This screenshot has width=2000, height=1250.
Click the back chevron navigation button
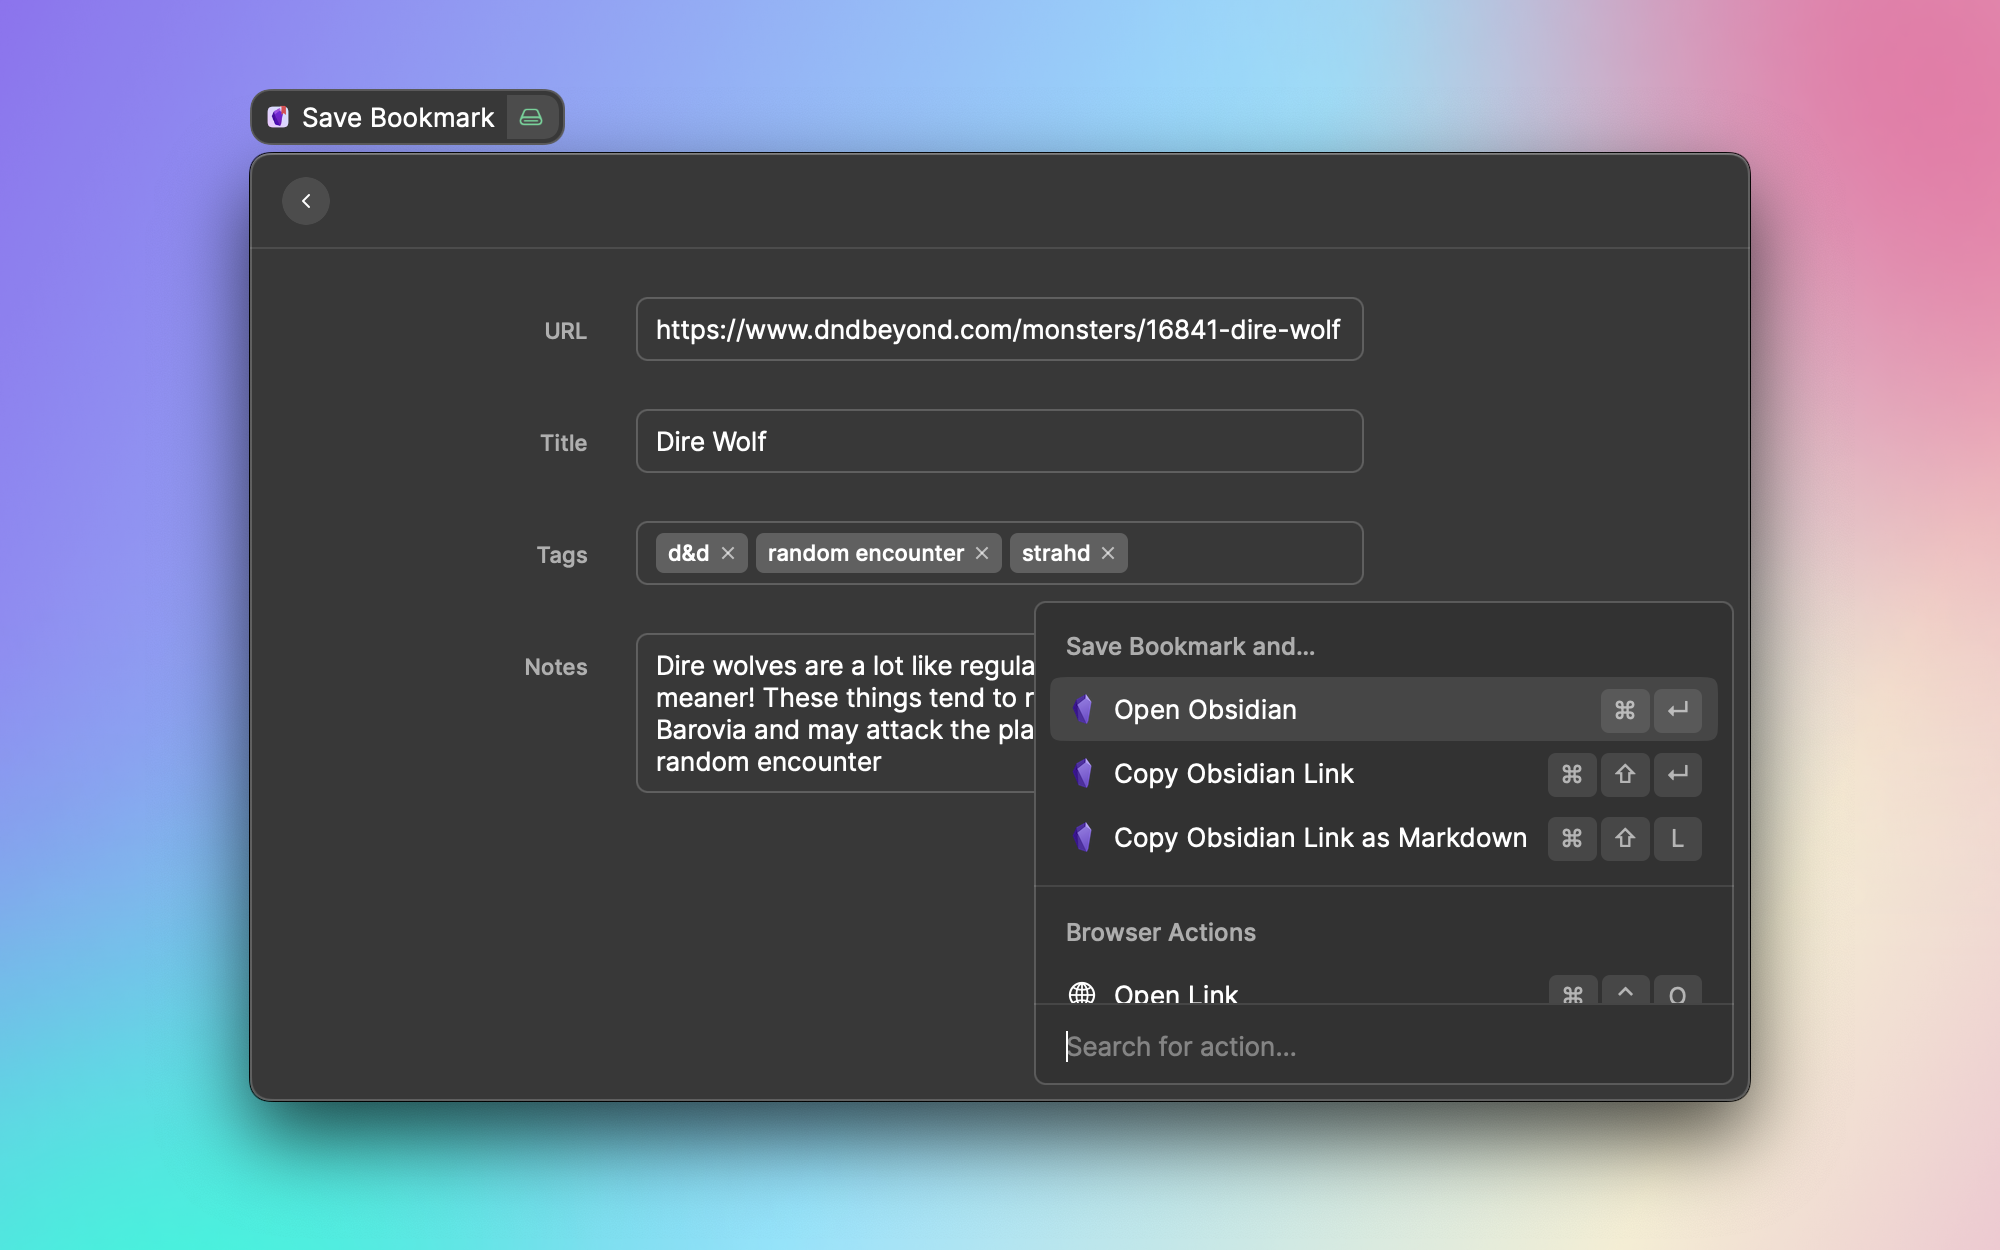tap(305, 199)
